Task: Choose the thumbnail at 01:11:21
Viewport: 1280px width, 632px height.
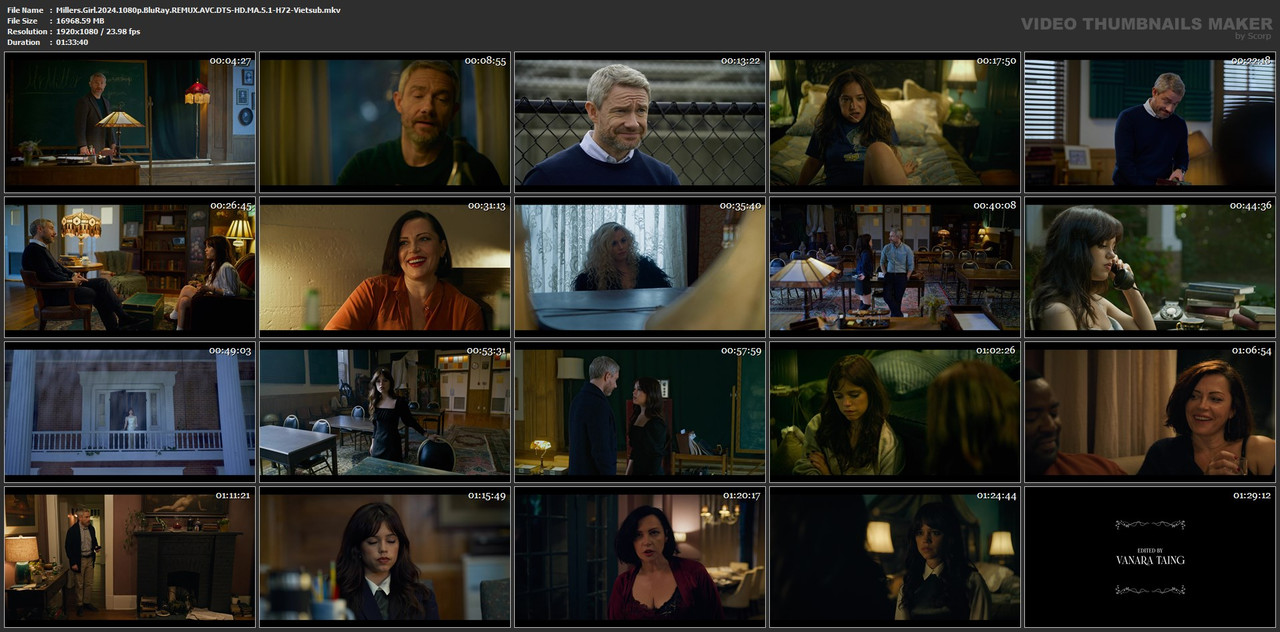Action: [x=130, y=556]
